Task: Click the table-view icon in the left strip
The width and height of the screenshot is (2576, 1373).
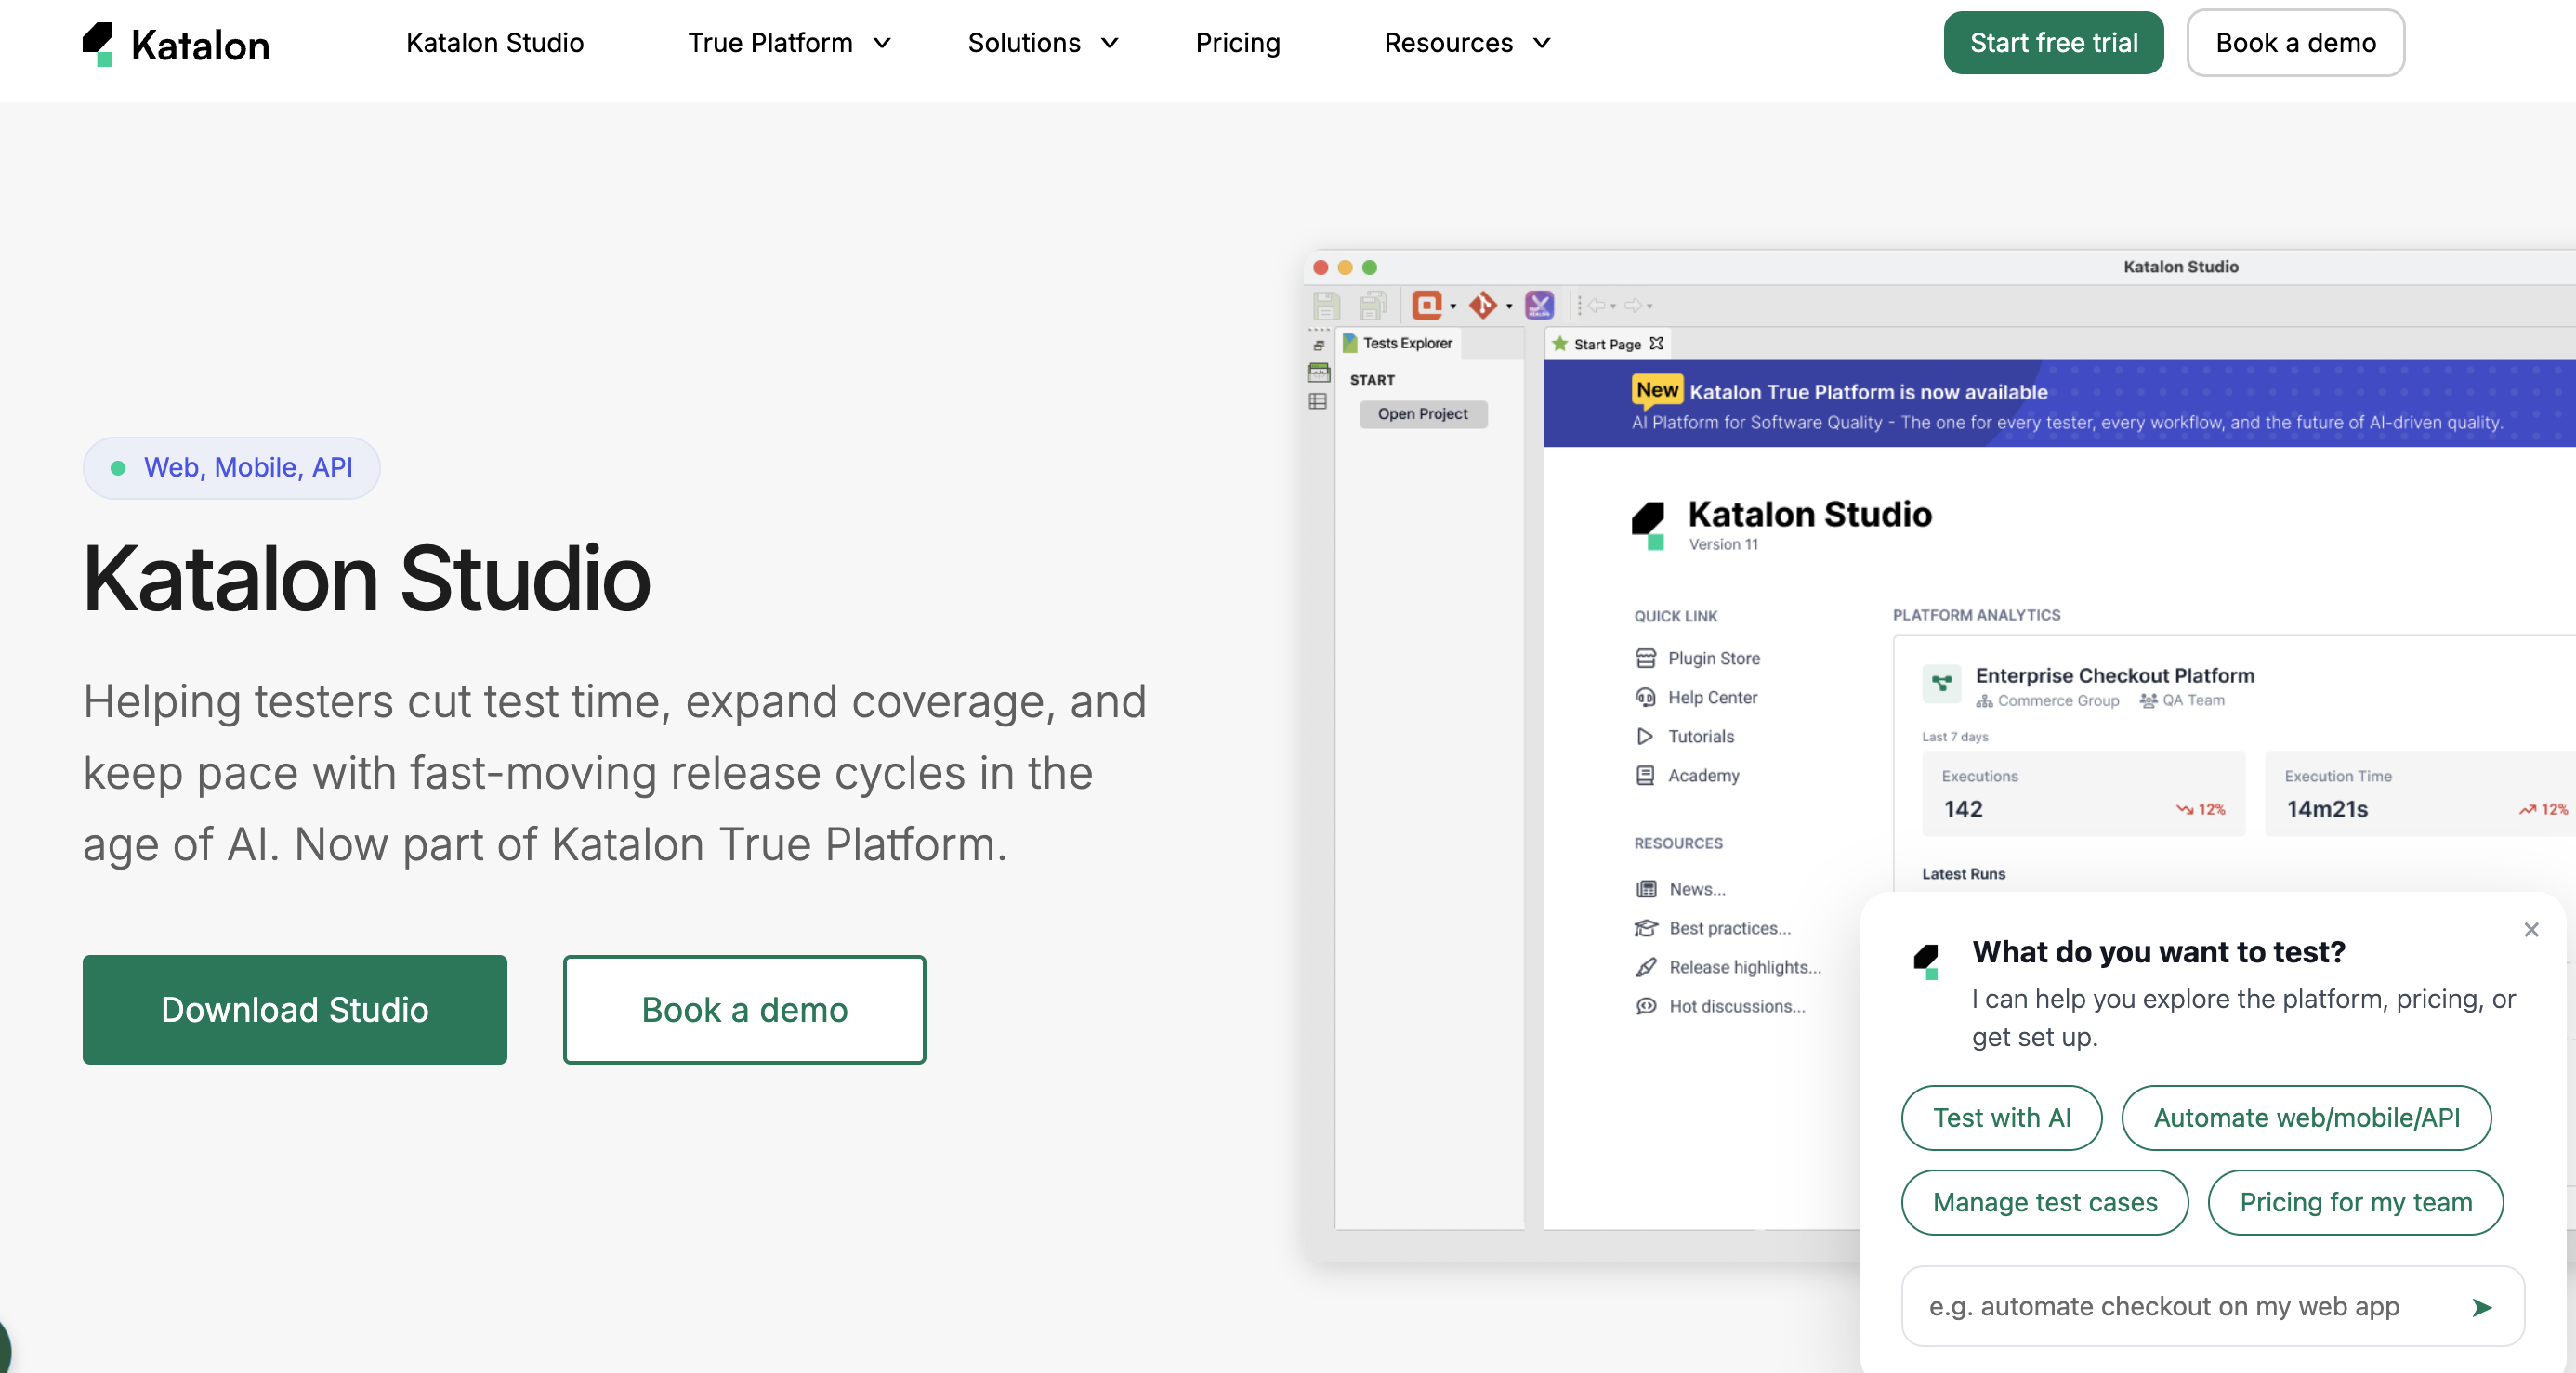Action: (x=1318, y=402)
